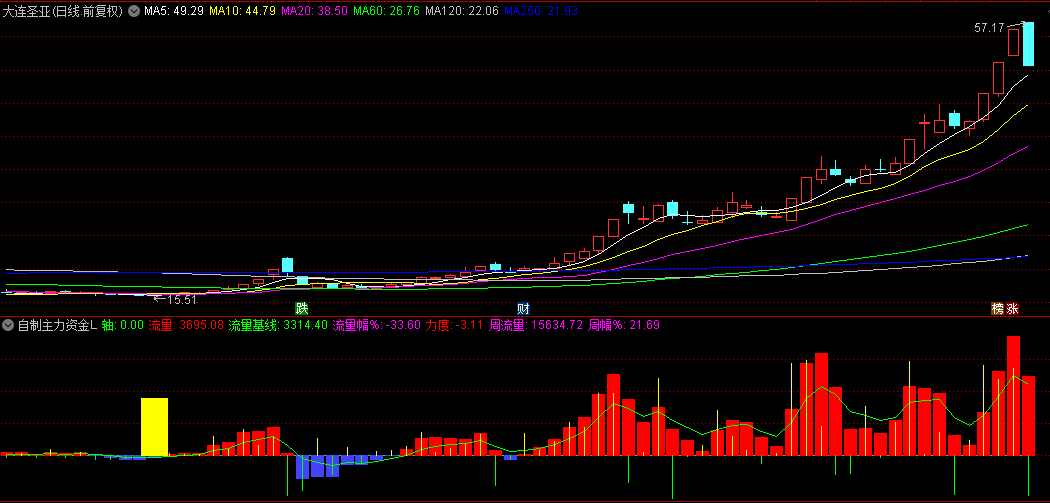Click the 周流量: 15634.72 value

[536, 326]
